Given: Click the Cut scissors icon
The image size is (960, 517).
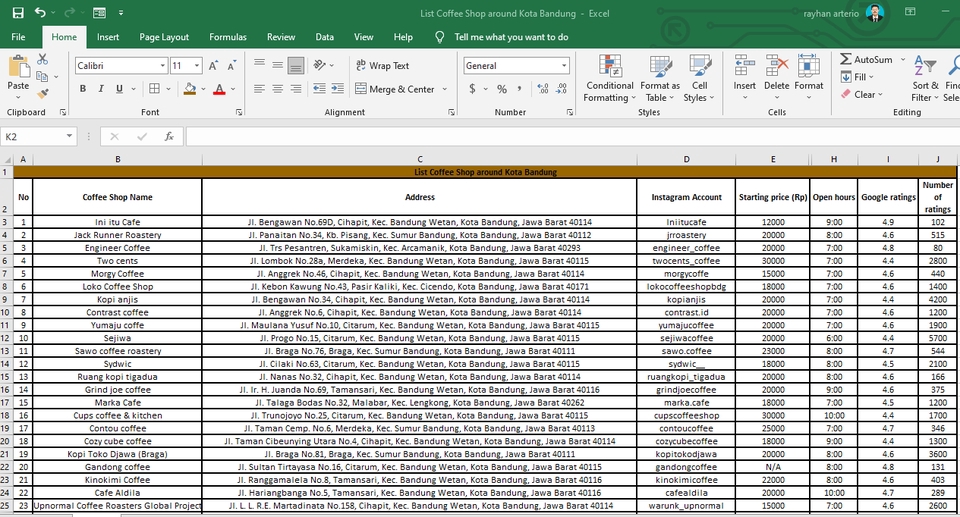Looking at the screenshot, I should 42,59.
